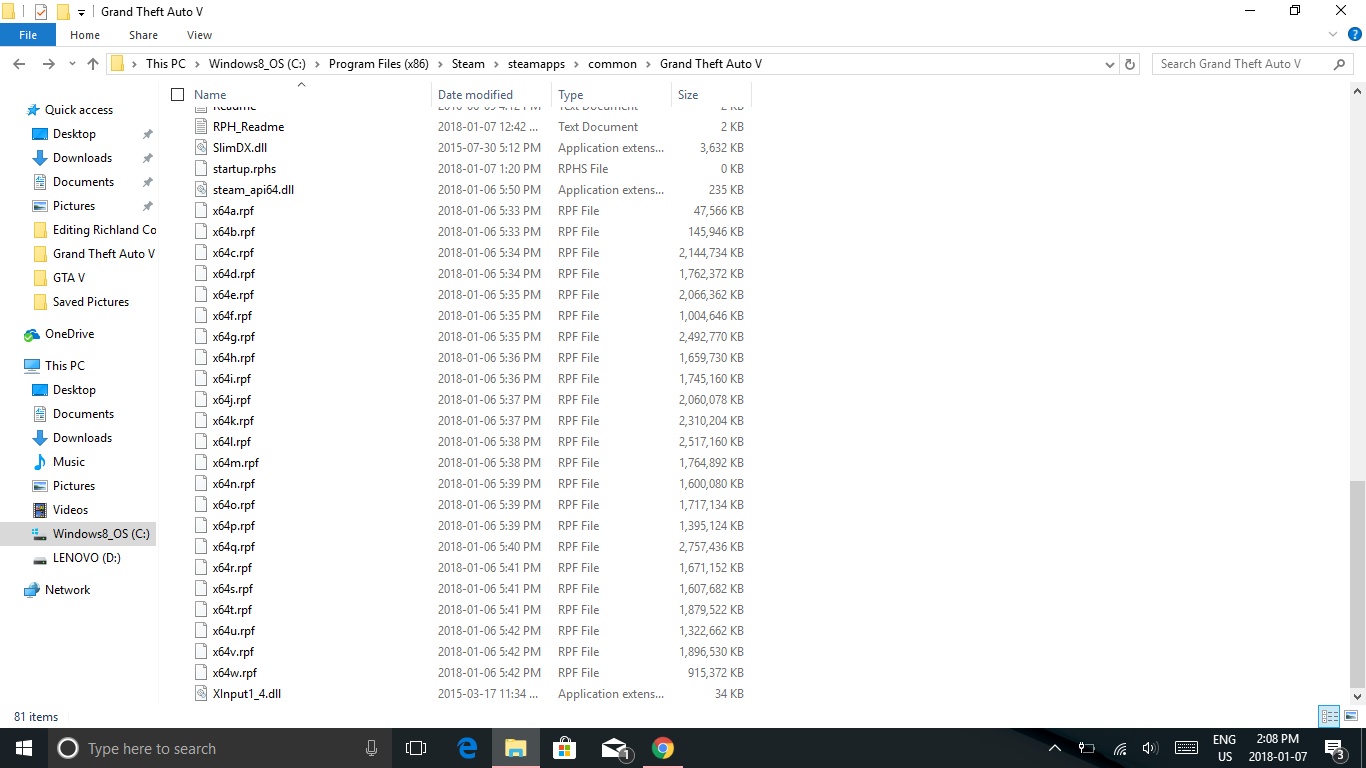Open the address bar history dropdown
Screen dimensions: 1366x768
(x=1110, y=64)
